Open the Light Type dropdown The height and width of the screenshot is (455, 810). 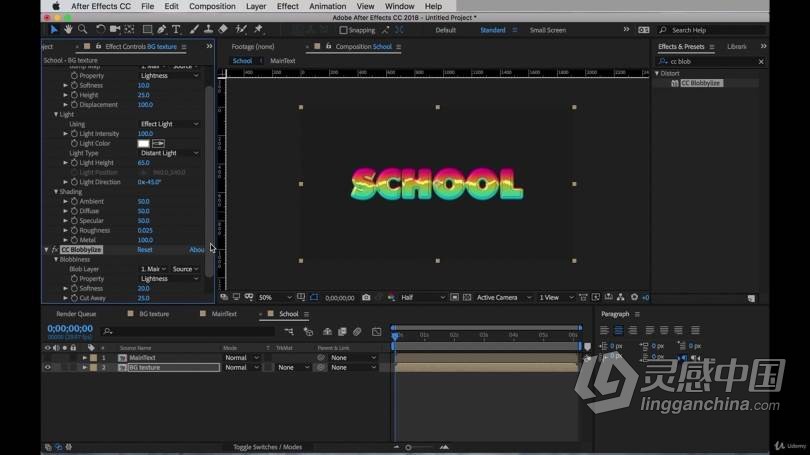169,153
